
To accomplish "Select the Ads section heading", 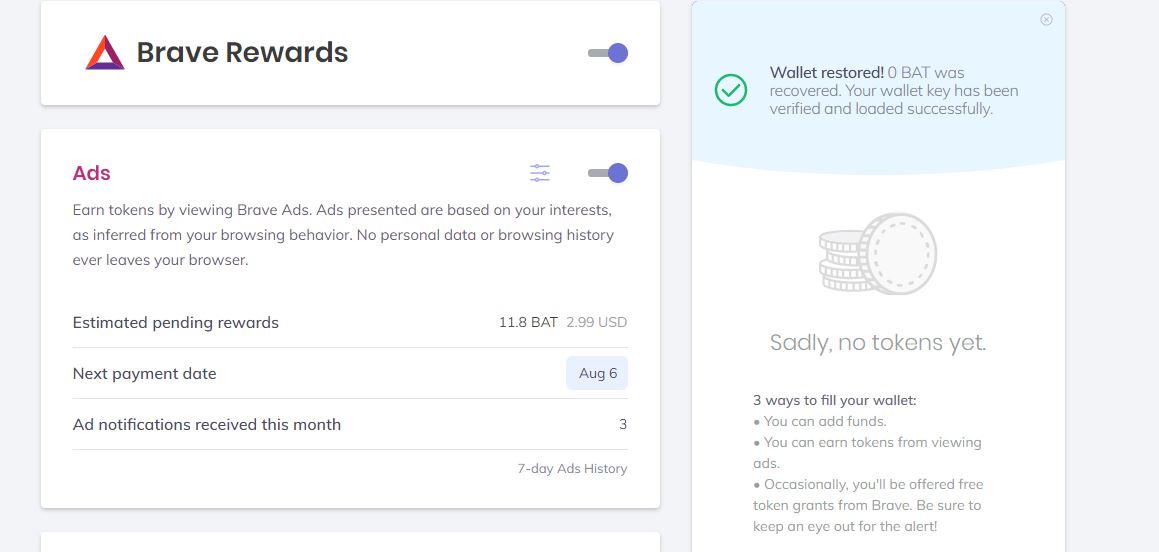I will point(92,173).
